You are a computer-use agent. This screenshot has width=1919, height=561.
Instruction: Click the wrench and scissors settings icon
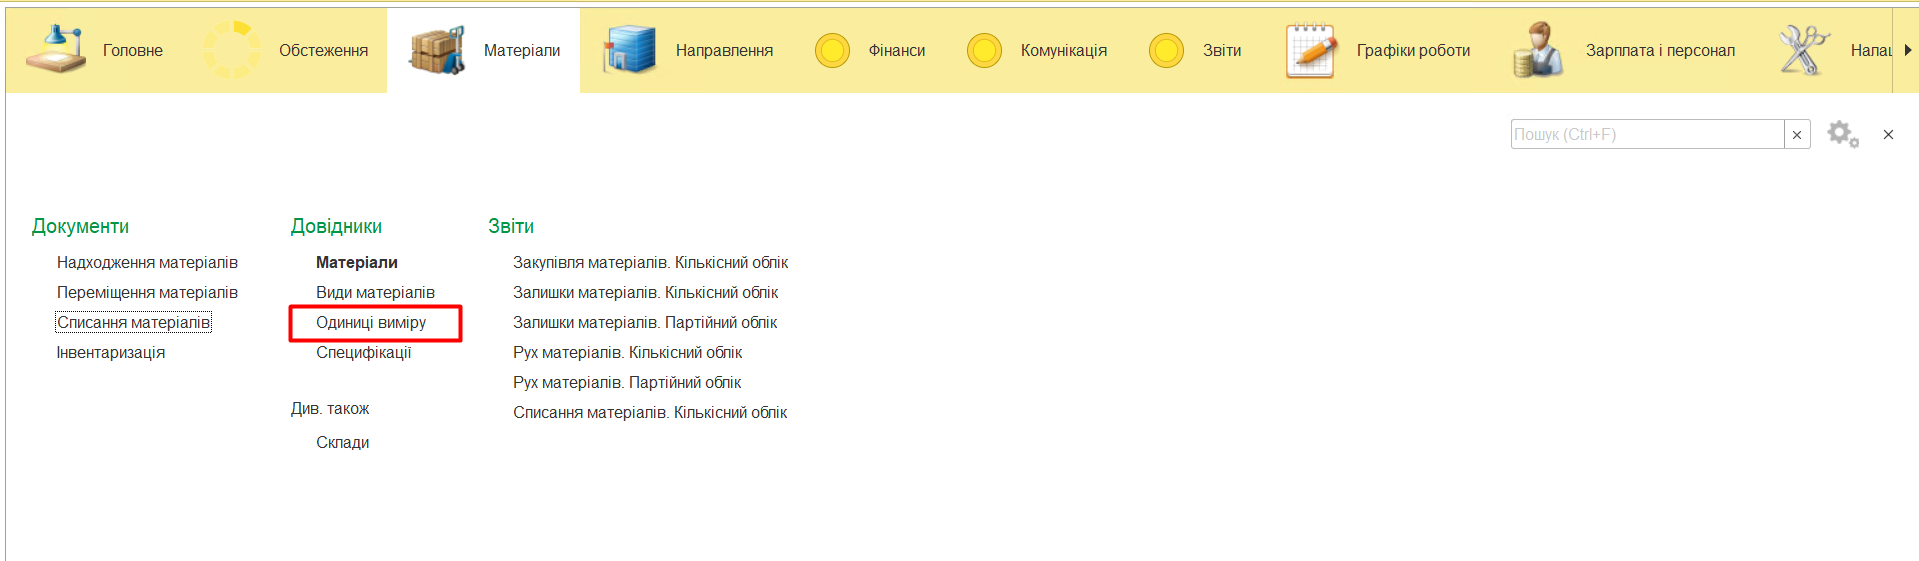[1803, 50]
